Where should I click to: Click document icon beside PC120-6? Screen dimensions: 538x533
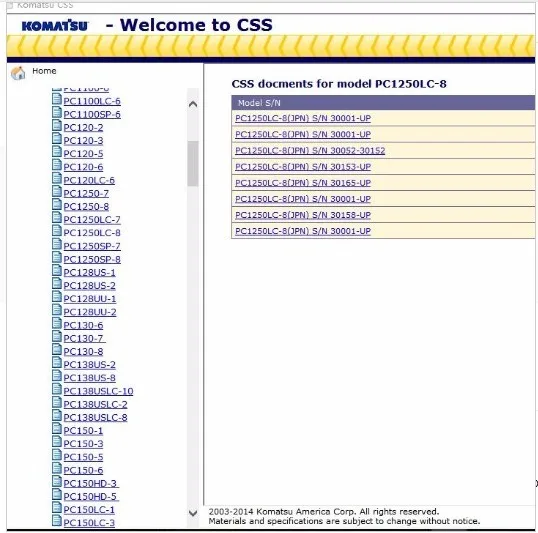[x=57, y=165]
